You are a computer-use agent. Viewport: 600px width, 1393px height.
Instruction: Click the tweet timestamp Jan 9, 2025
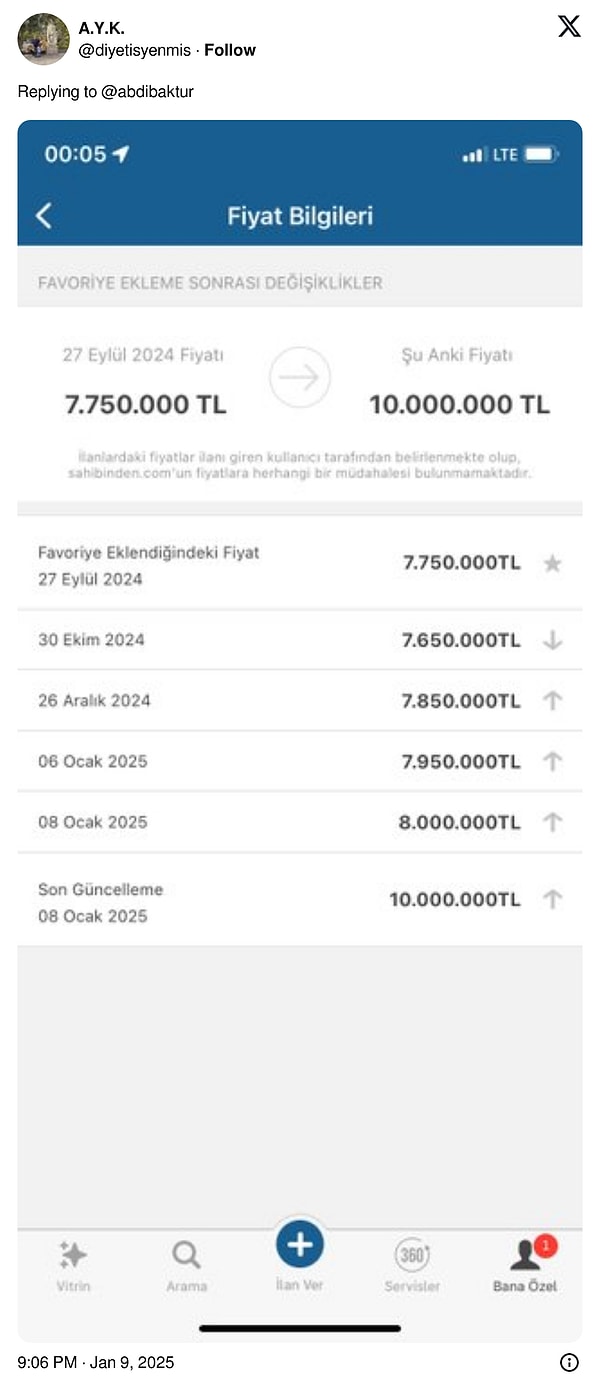tap(96, 1362)
